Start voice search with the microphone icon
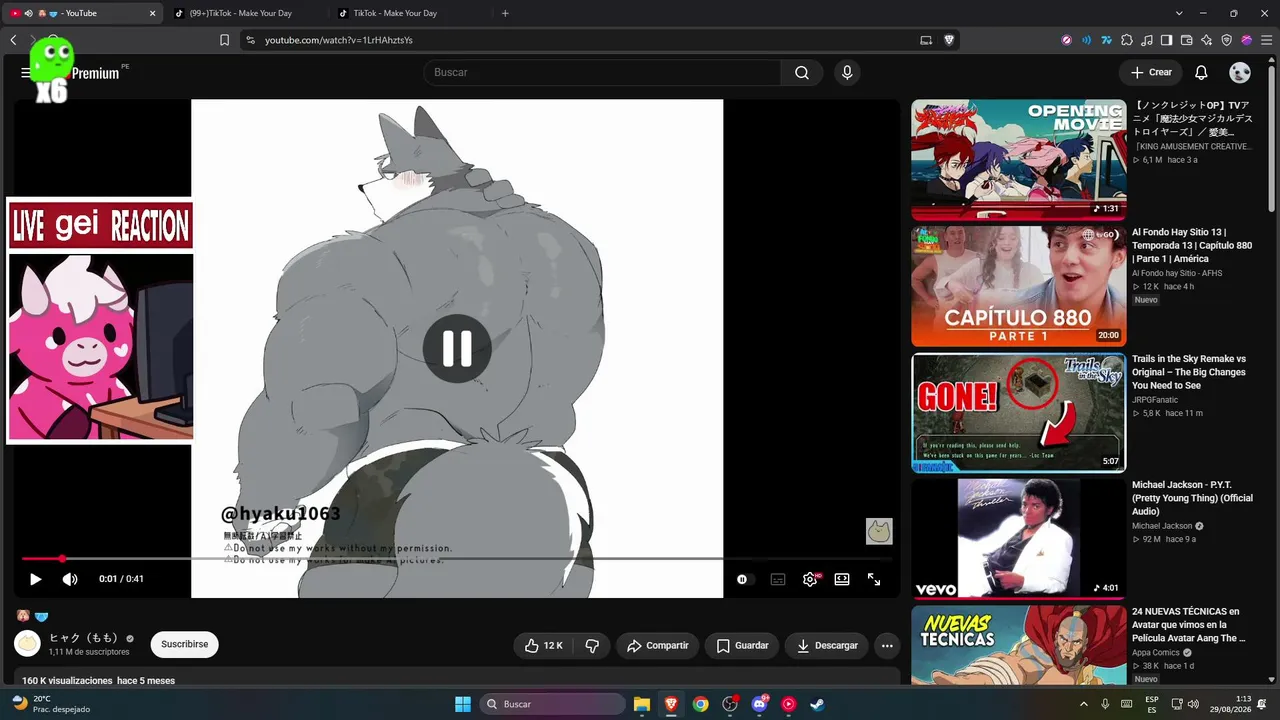This screenshot has height=720, width=1280. coord(847,72)
